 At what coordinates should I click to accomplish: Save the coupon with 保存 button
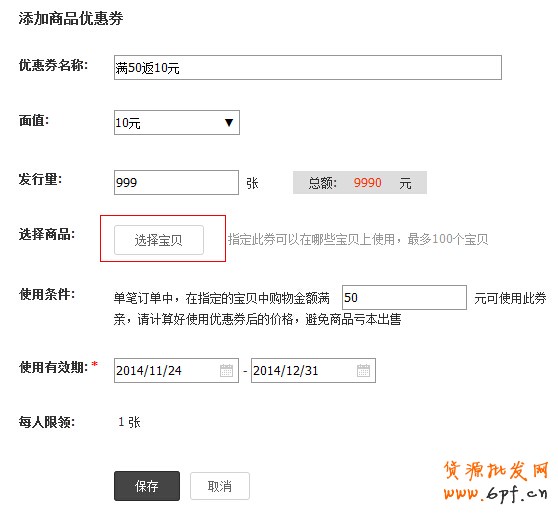point(147,486)
